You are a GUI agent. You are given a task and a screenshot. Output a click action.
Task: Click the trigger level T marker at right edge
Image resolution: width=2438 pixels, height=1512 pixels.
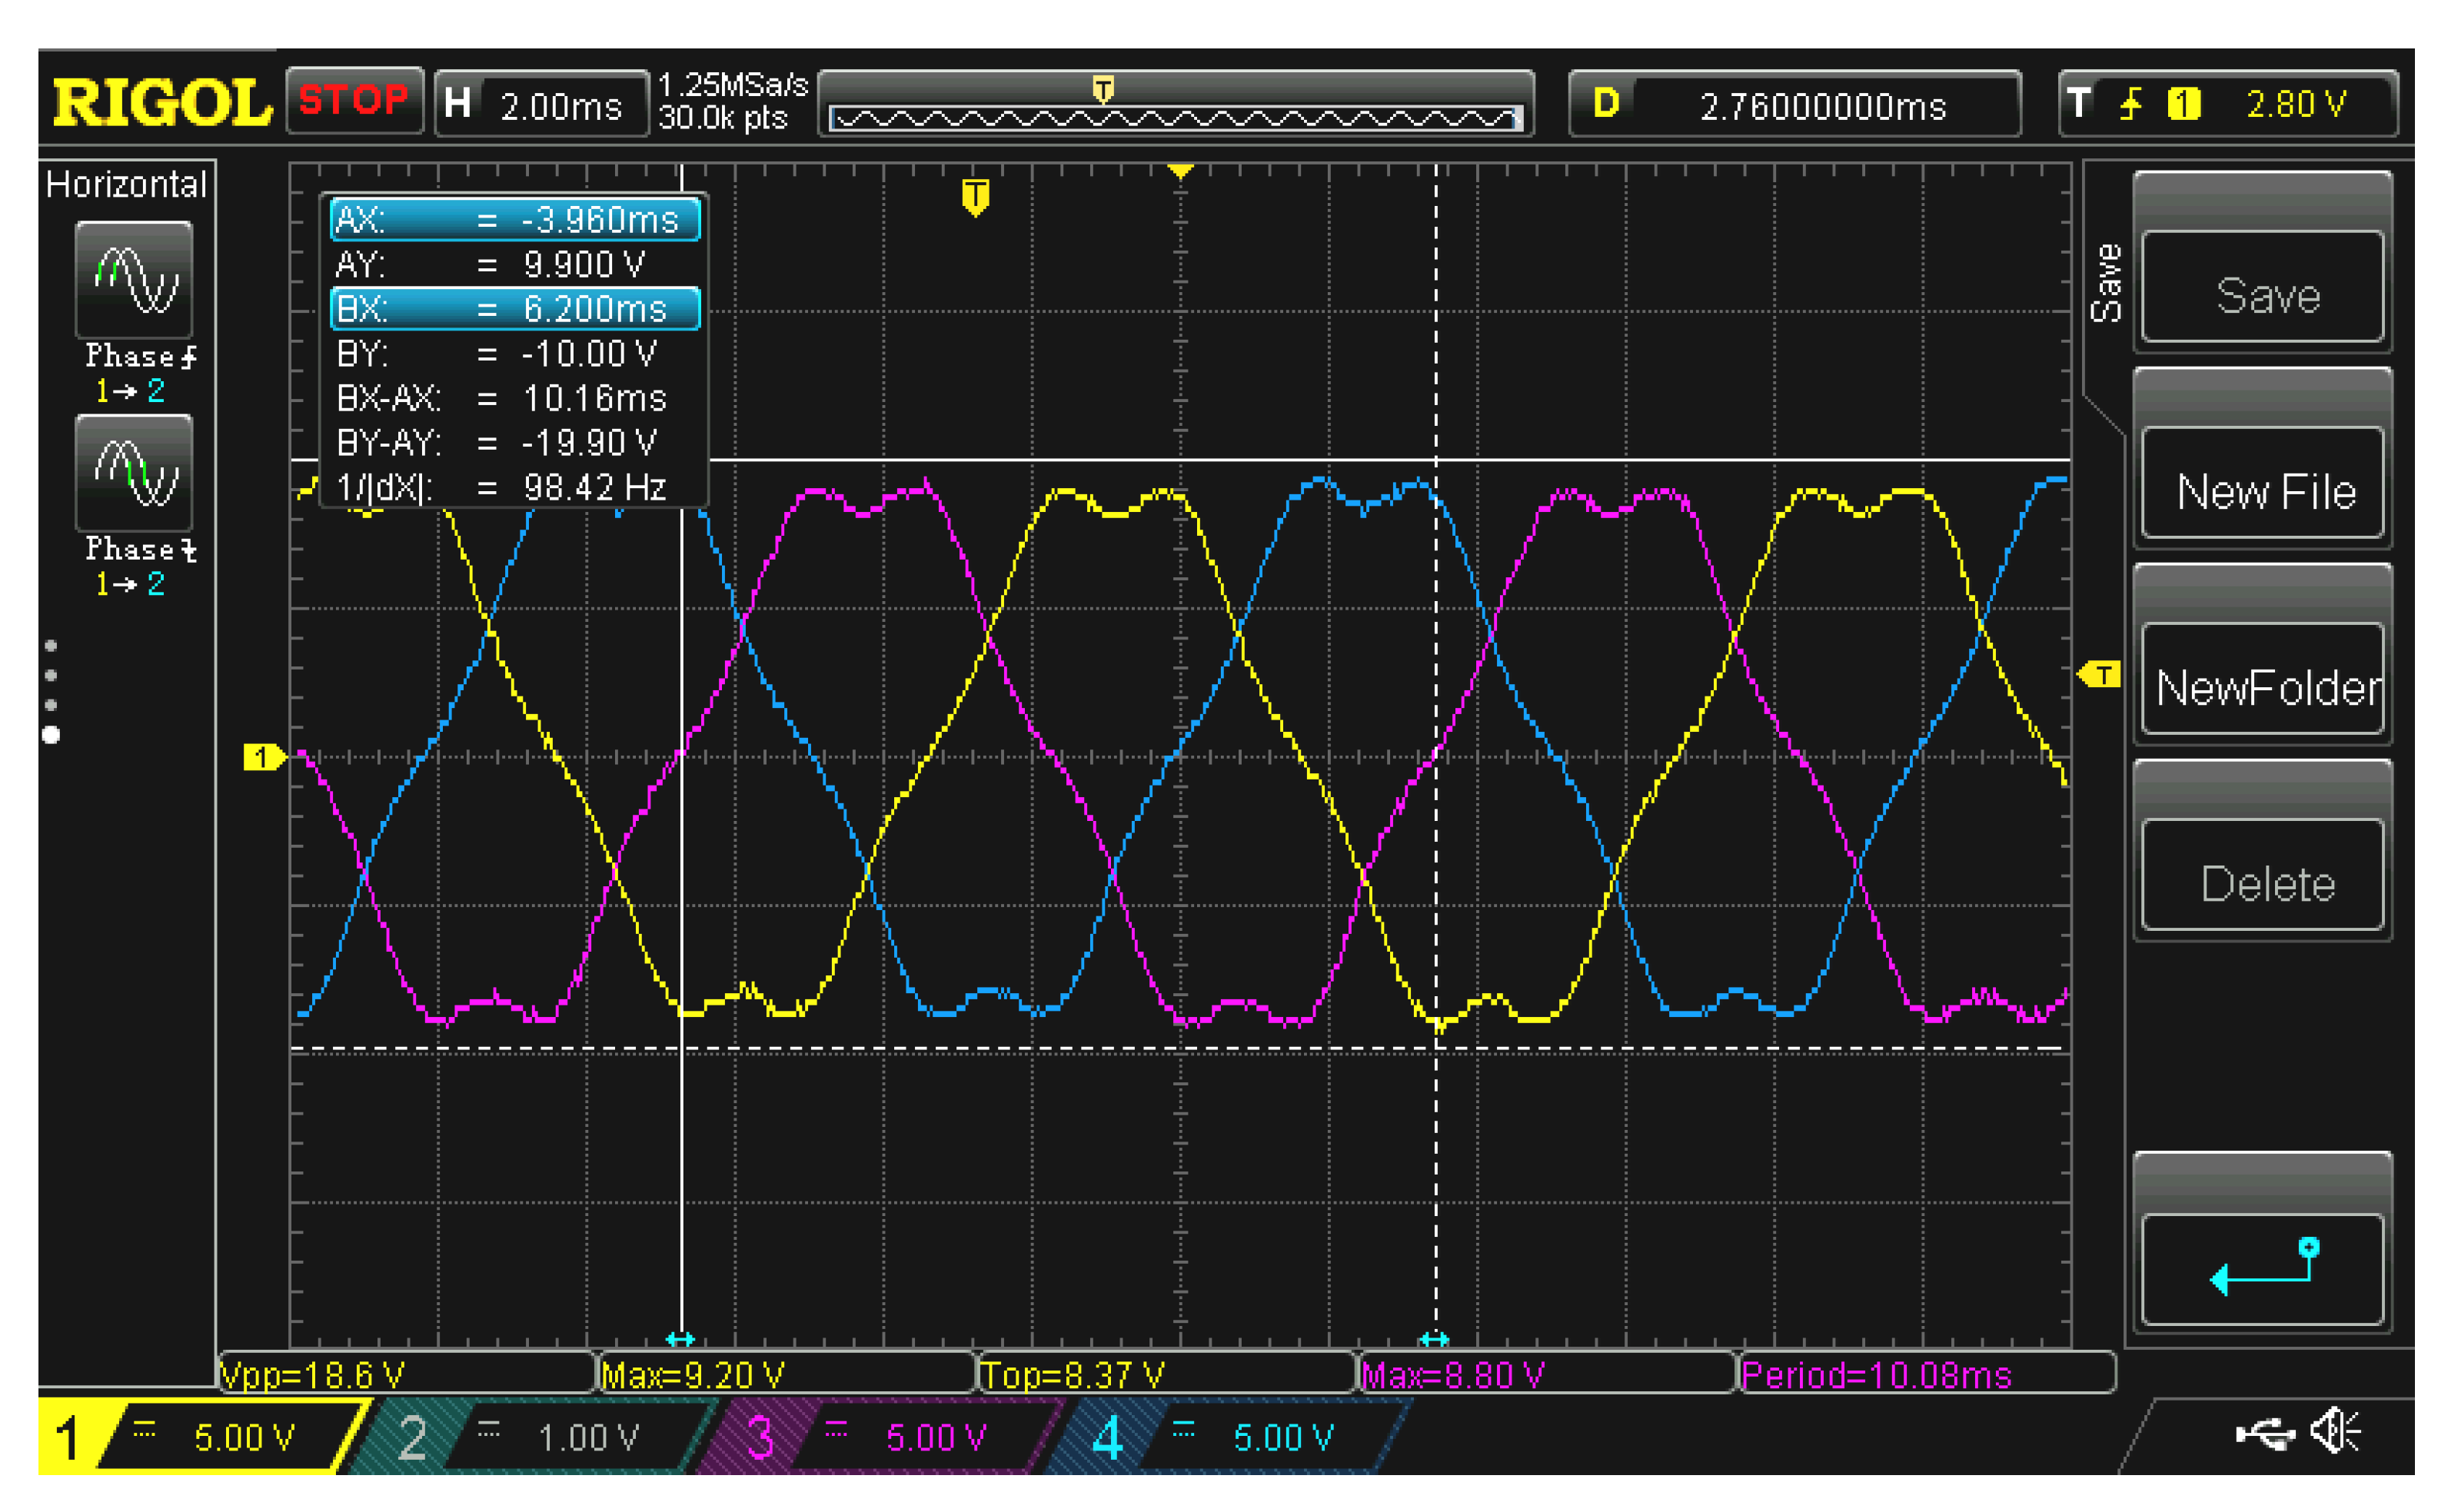(x=2099, y=675)
